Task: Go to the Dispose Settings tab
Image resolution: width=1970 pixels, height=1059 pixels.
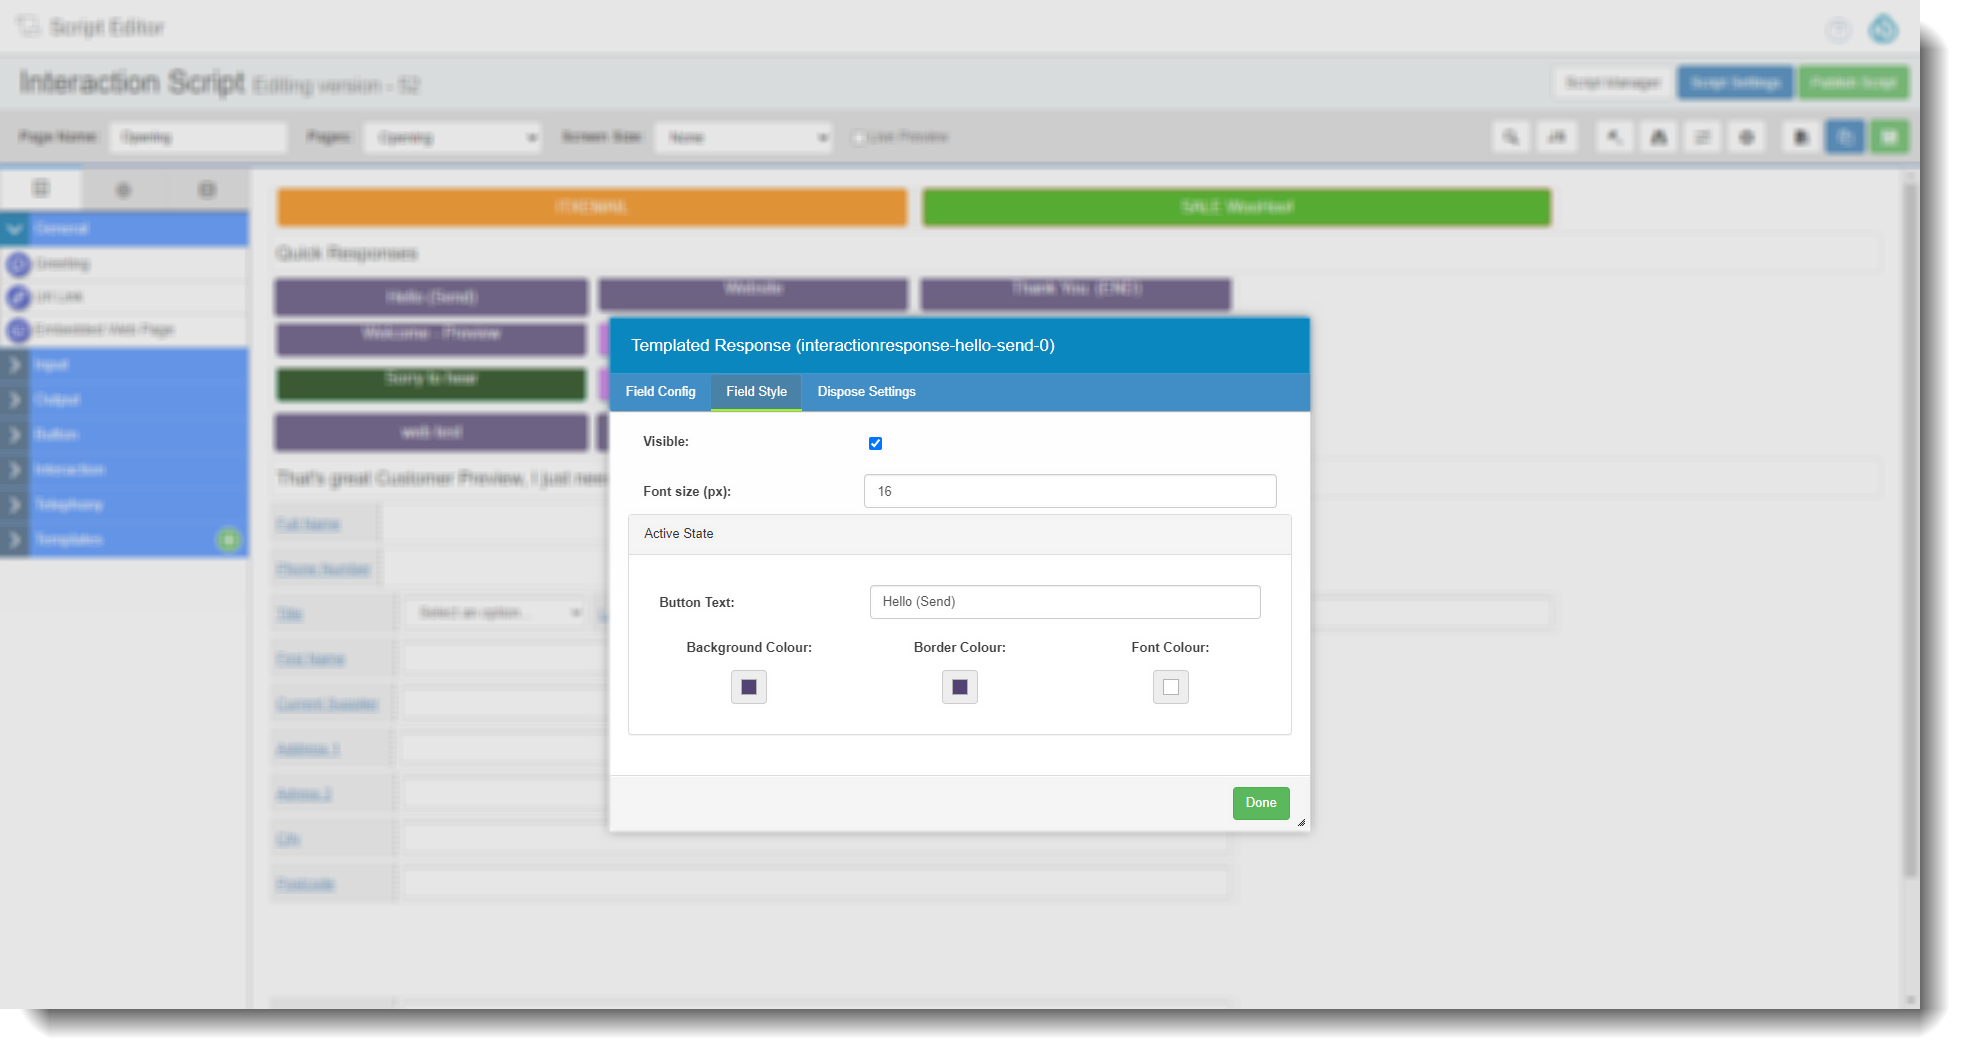Action: (x=867, y=392)
